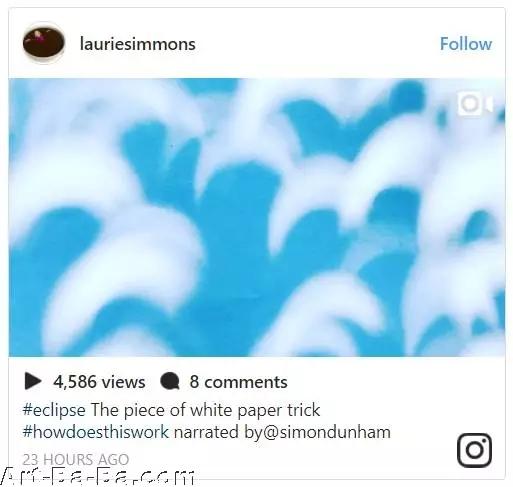
Task: Open the lauriesimmons profile avatar
Action: (44, 43)
